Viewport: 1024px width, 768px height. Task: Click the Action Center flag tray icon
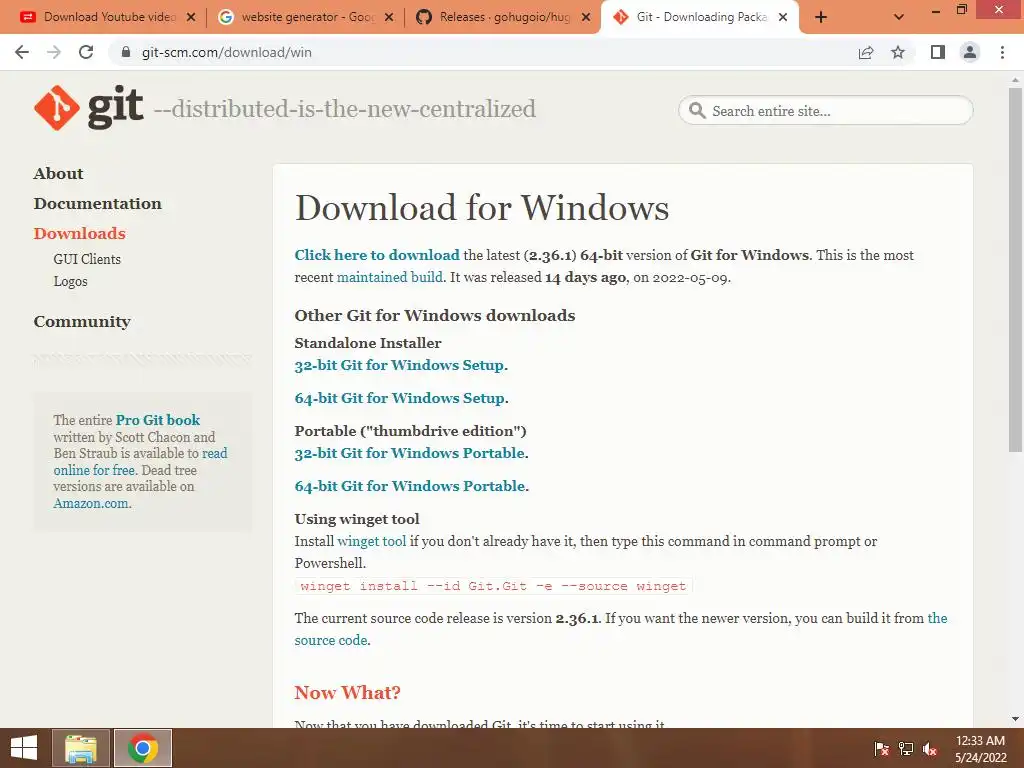pyautogui.click(x=881, y=749)
